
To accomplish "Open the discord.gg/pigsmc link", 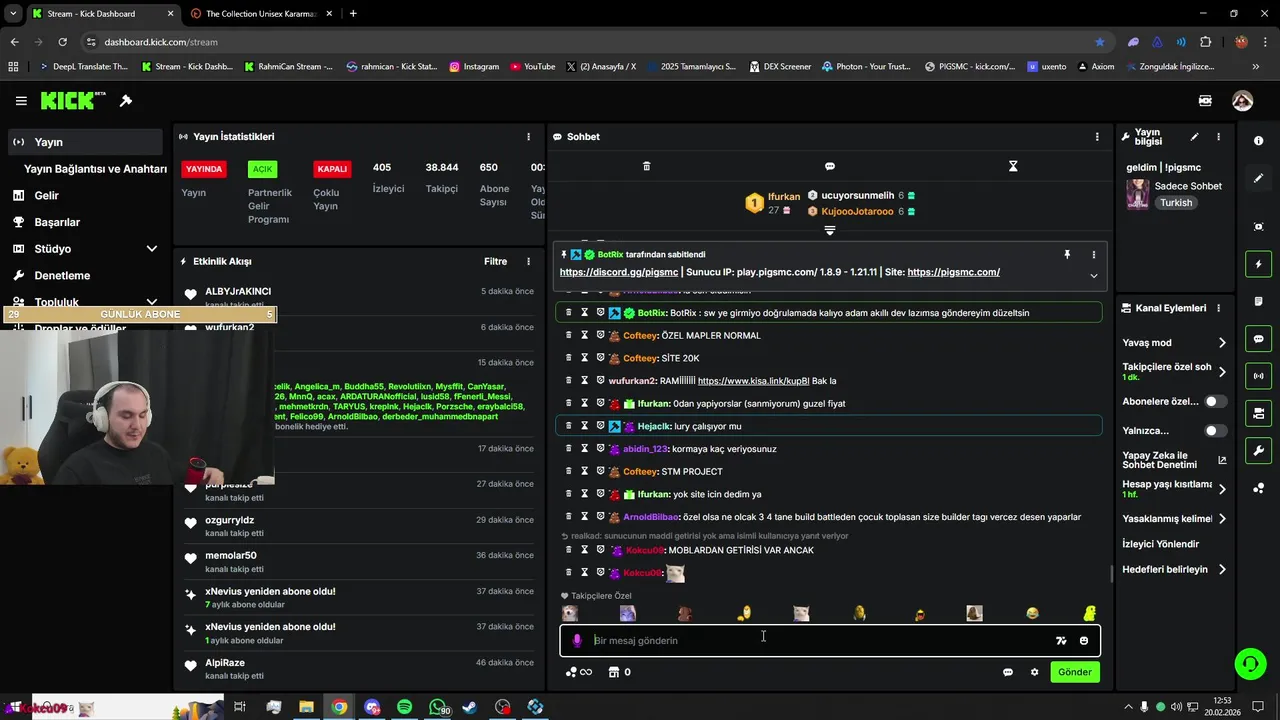I will click(x=619, y=272).
